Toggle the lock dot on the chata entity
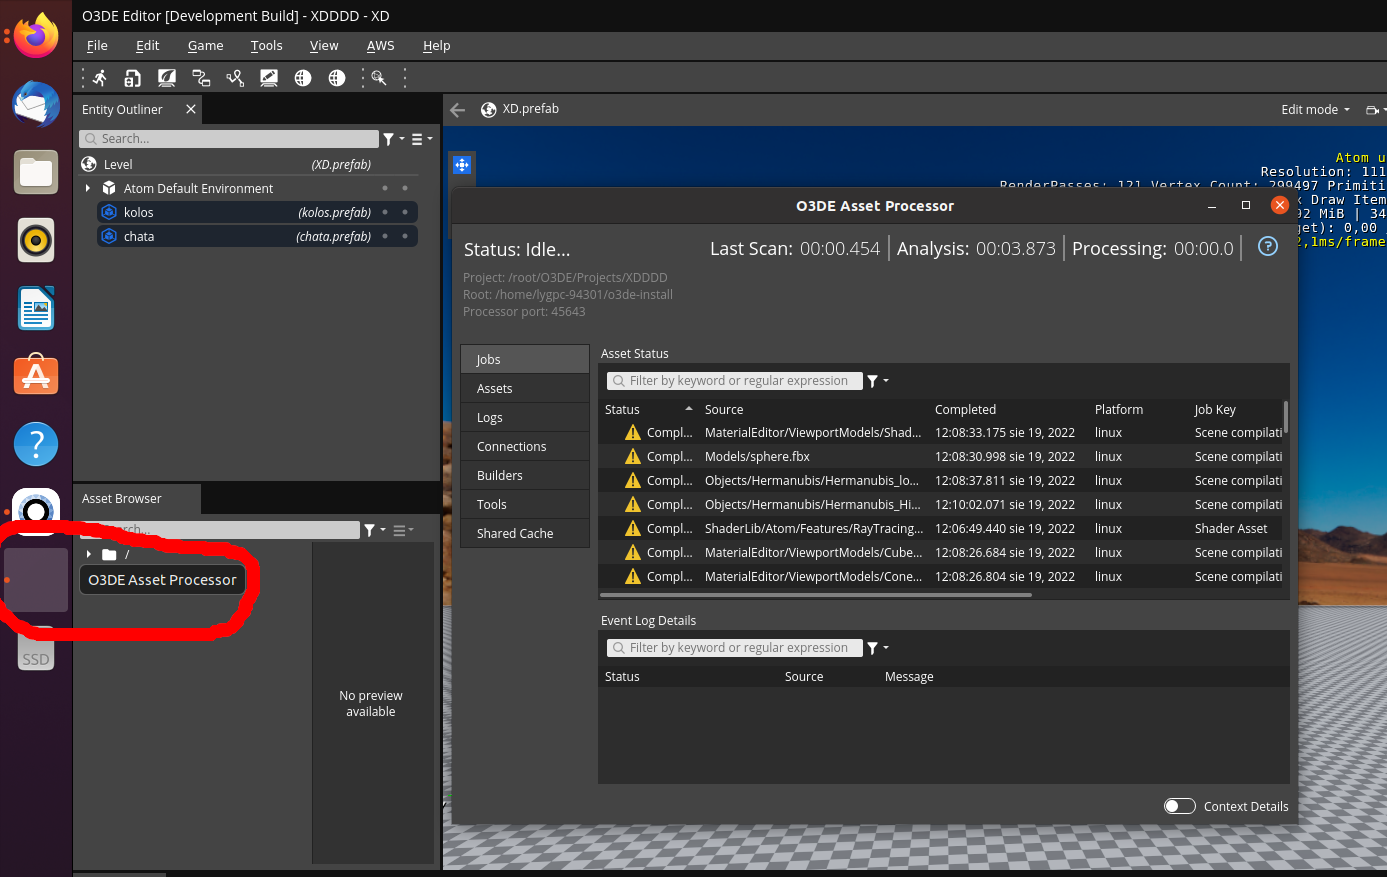The width and height of the screenshot is (1387, 877). 405,236
